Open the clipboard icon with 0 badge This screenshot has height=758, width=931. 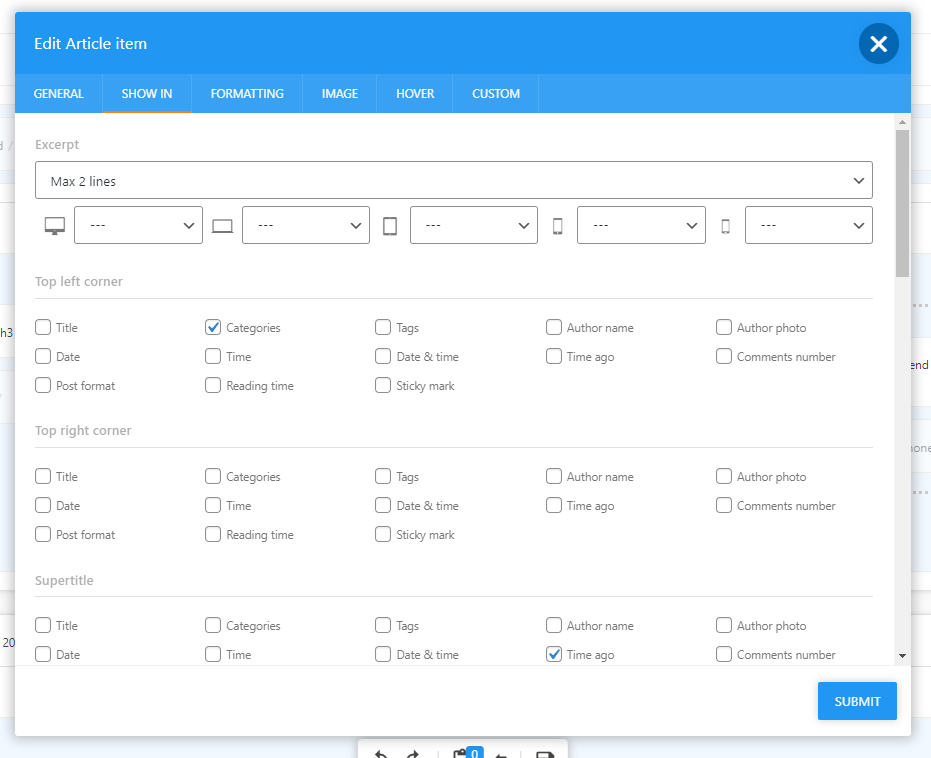click(462, 754)
